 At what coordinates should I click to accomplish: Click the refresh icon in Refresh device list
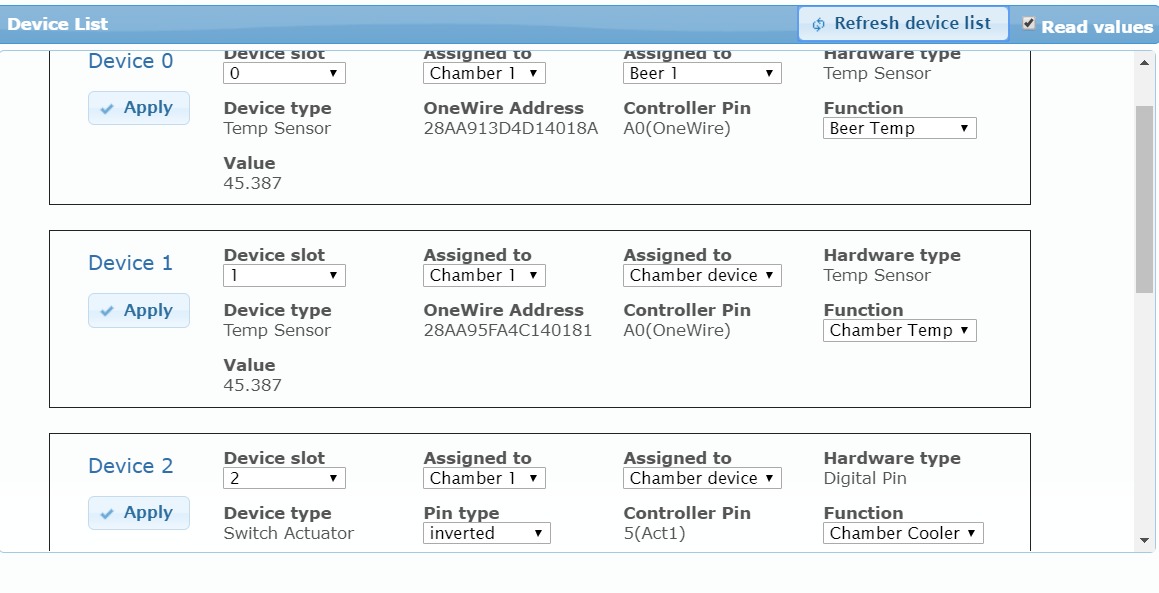point(818,24)
